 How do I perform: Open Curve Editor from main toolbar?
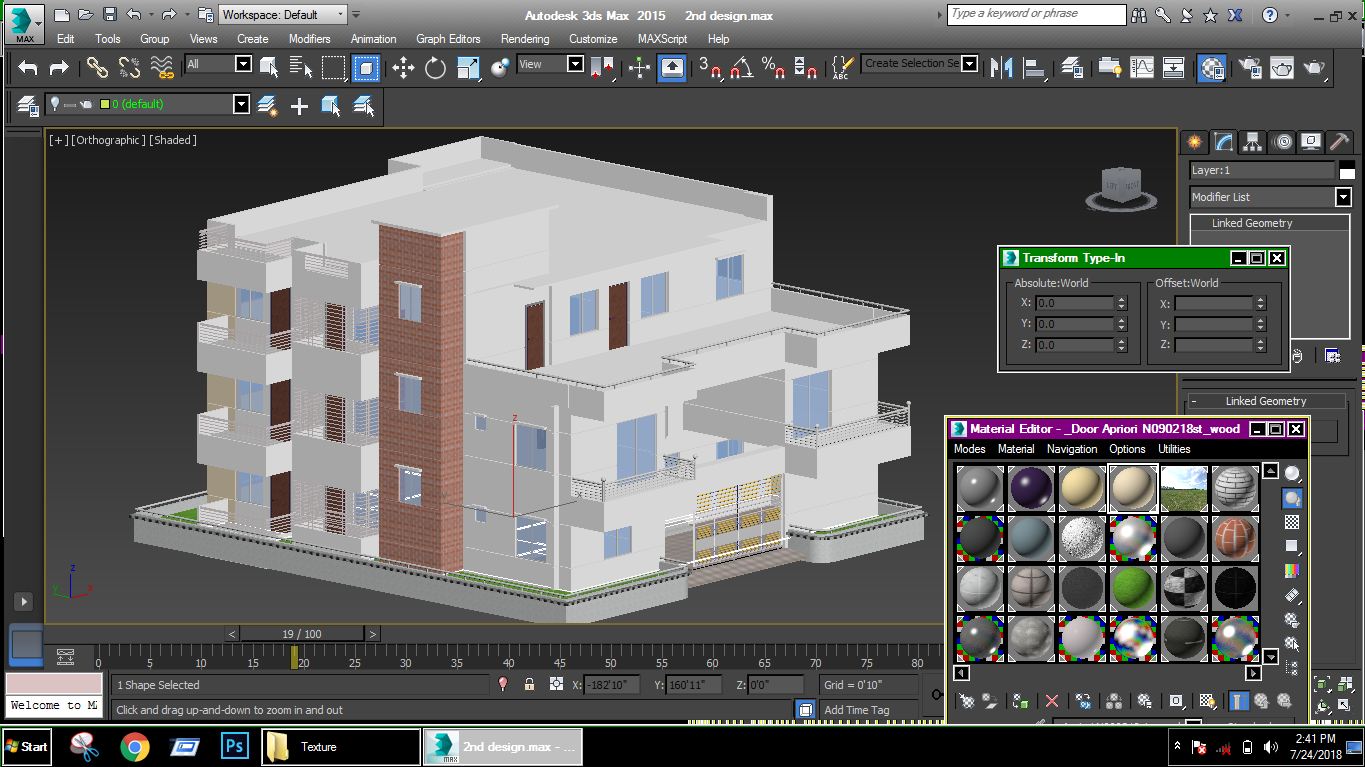pos(1142,68)
